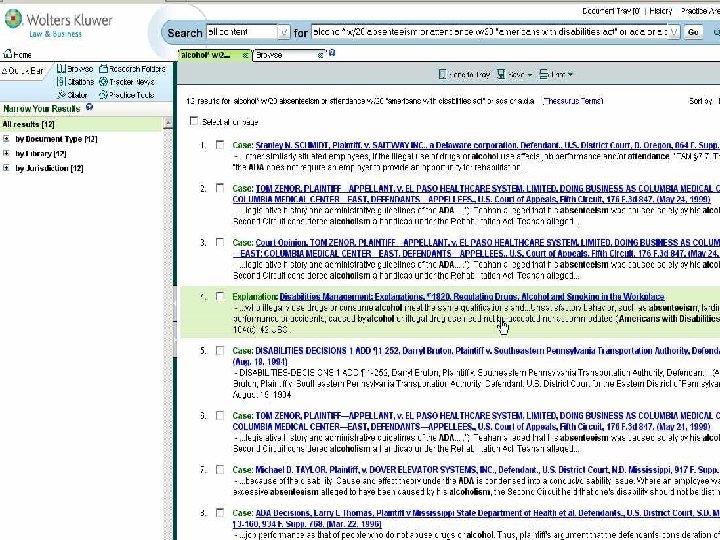
Task: Click the up arrow of the narrow-results scrollbar
Action: (x=168, y=122)
